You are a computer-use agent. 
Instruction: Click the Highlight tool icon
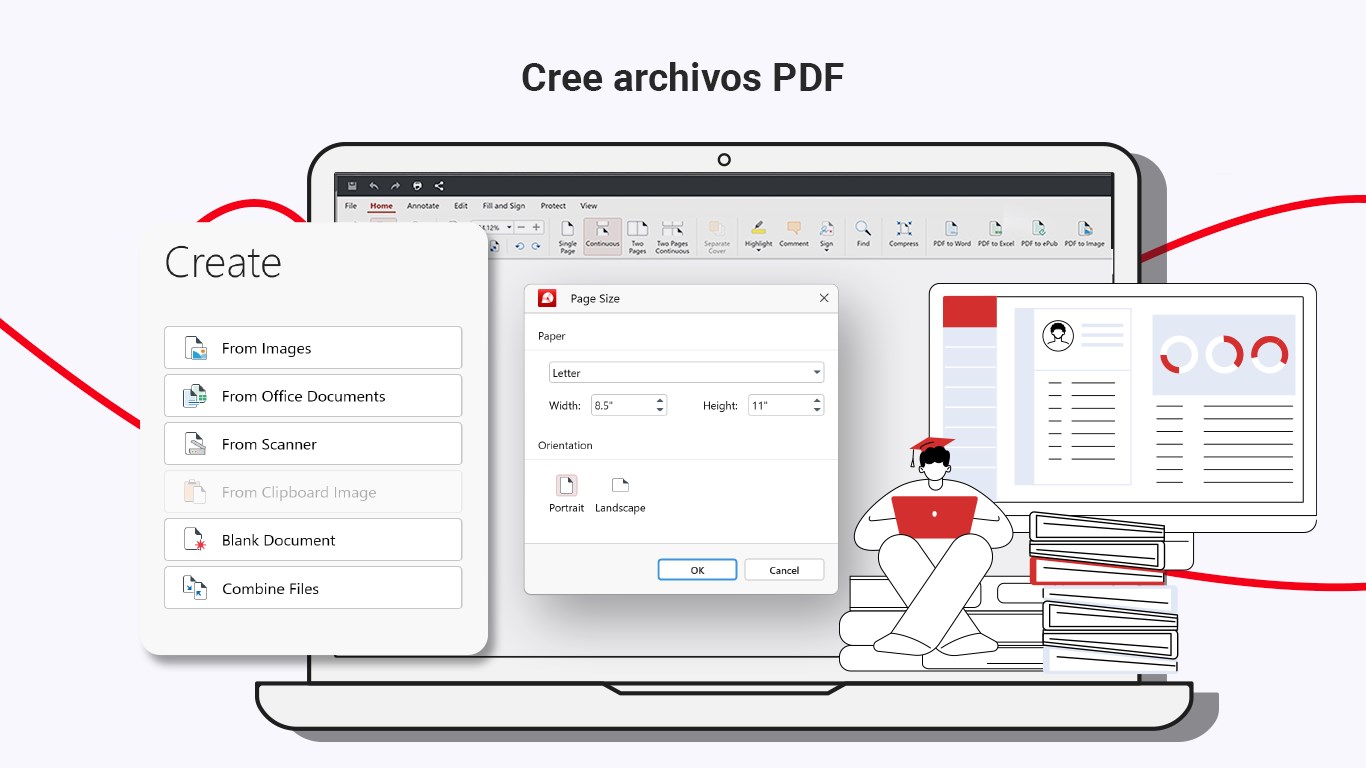coord(759,229)
